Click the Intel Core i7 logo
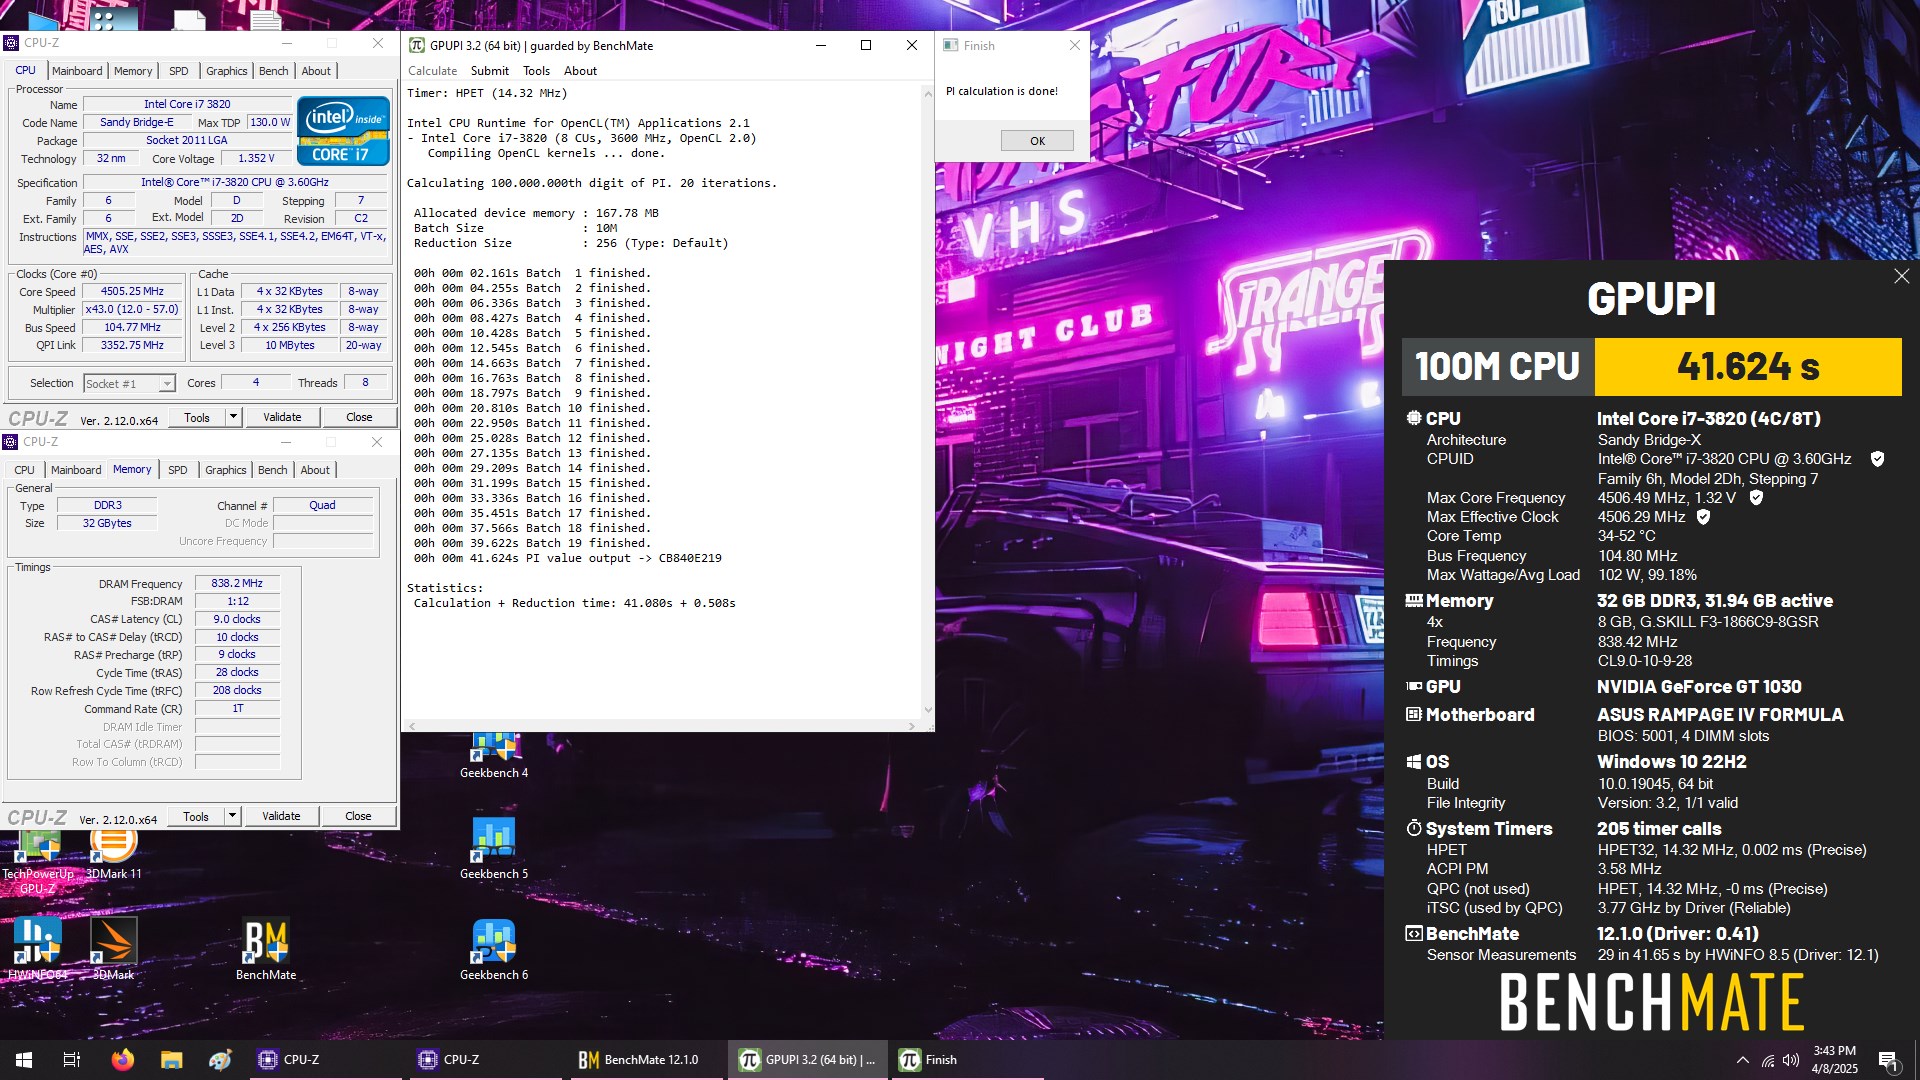 pos(343,130)
